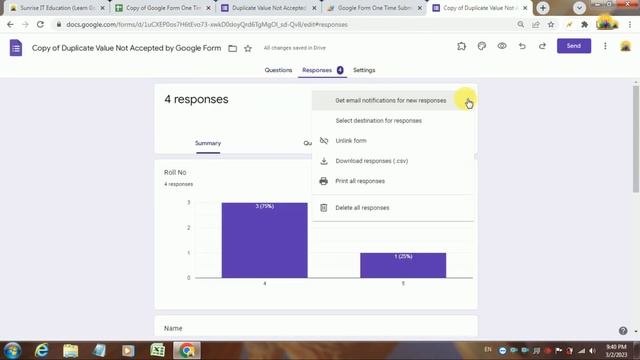Bookmark this page with star icon
The image size is (640, 360).
click(x=551, y=24)
